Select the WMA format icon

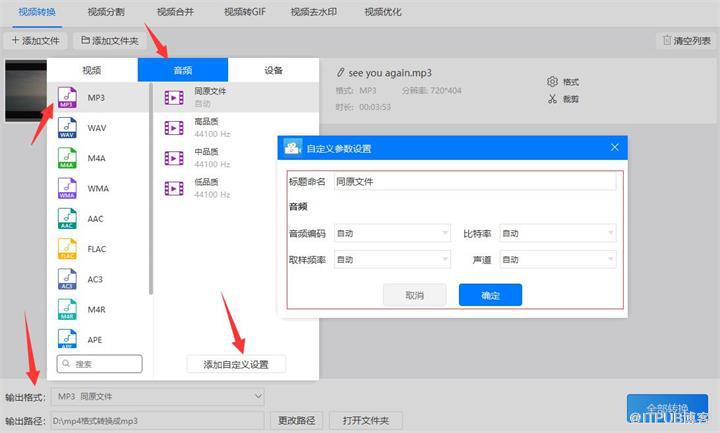pyautogui.click(x=67, y=188)
